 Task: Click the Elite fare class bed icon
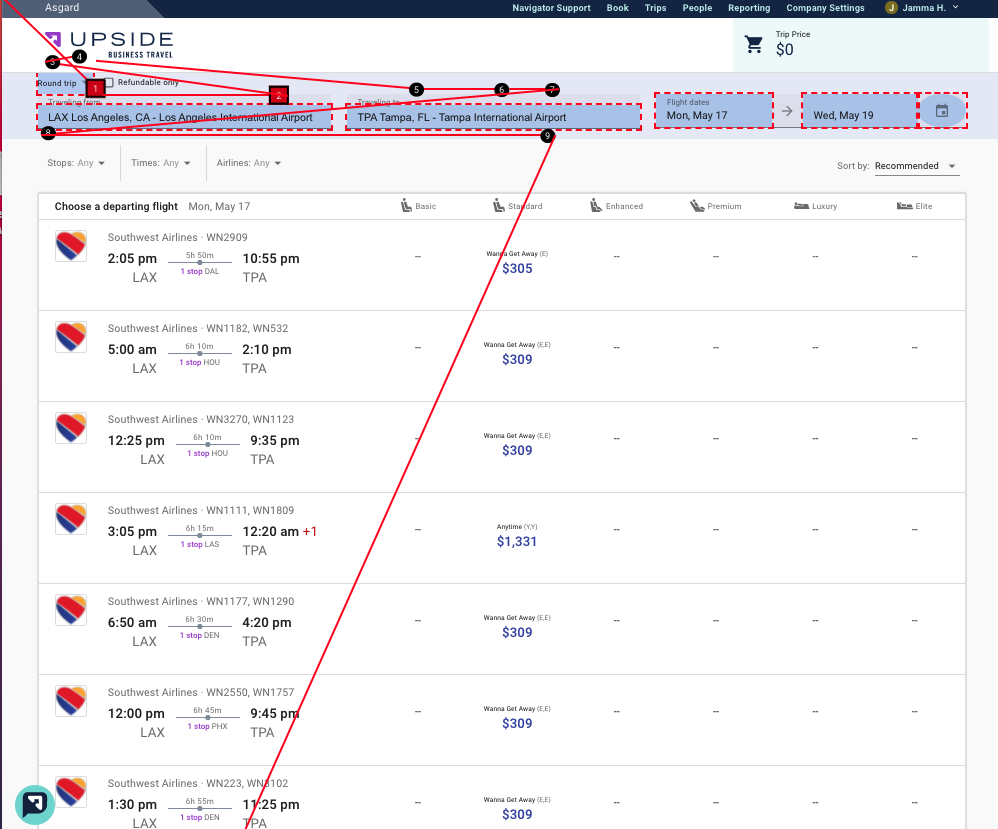coord(904,206)
